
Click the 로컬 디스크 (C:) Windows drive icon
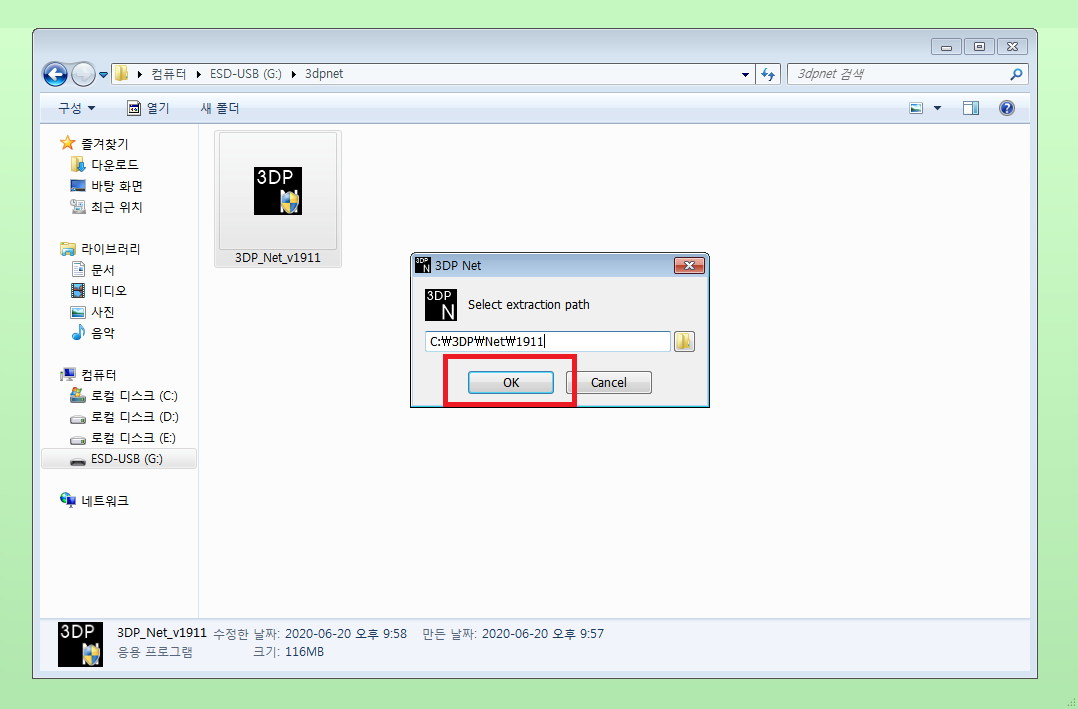(78, 395)
